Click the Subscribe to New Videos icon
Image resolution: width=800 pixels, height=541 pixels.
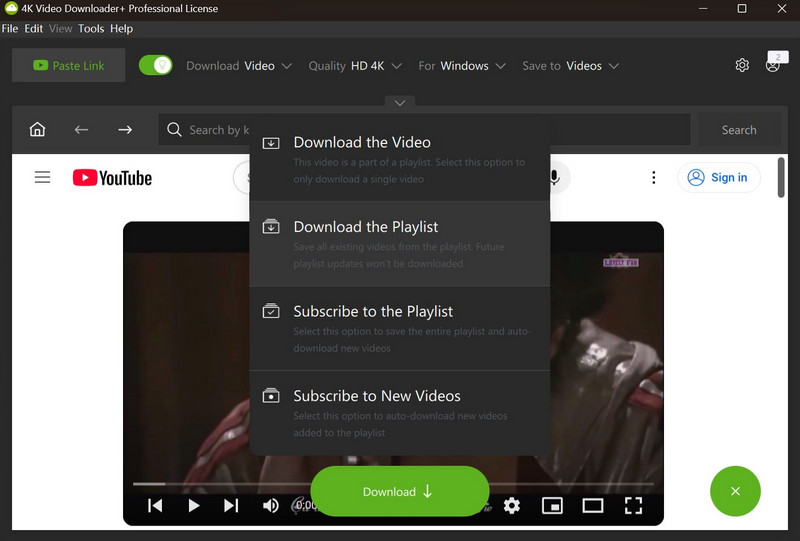(271, 396)
